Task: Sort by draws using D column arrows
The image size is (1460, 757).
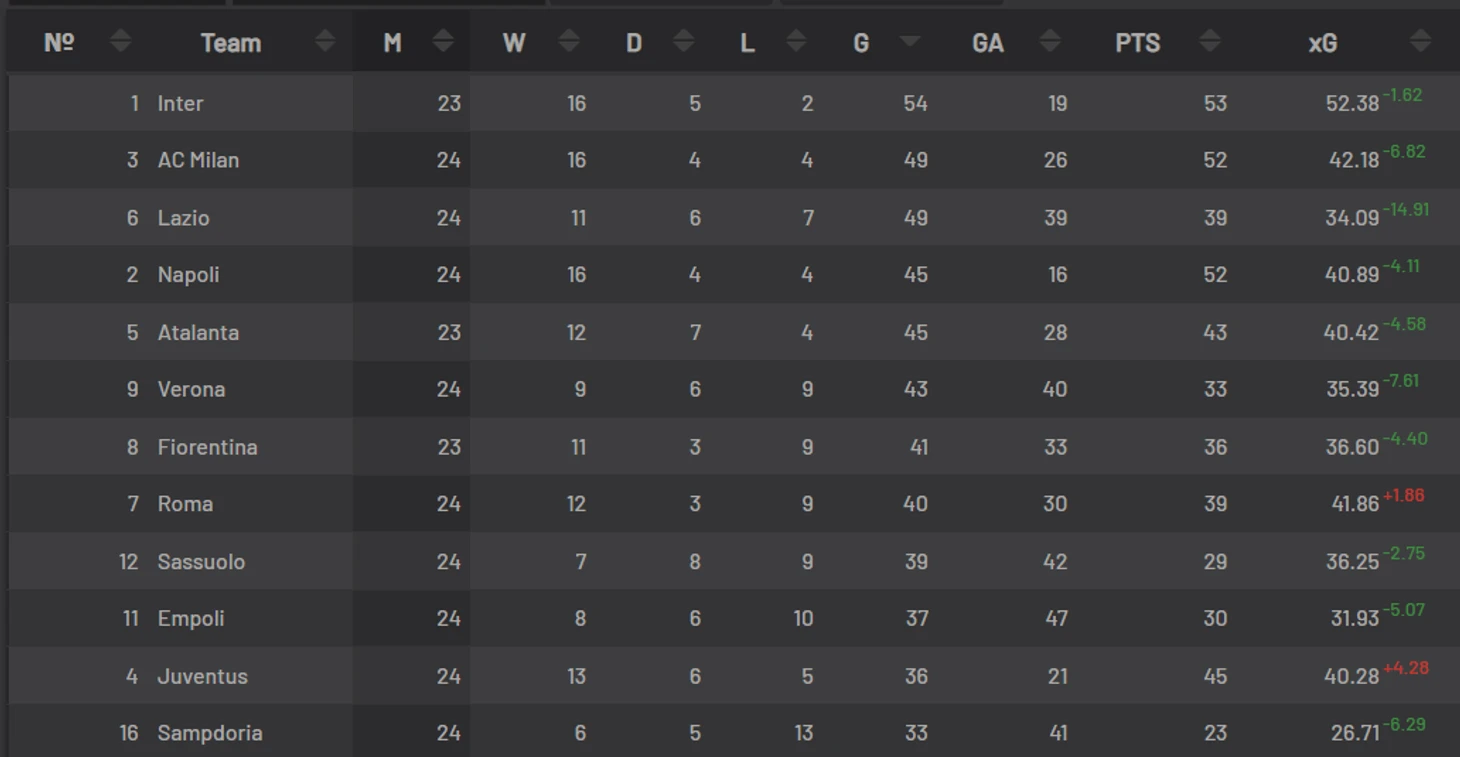Action: [684, 41]
